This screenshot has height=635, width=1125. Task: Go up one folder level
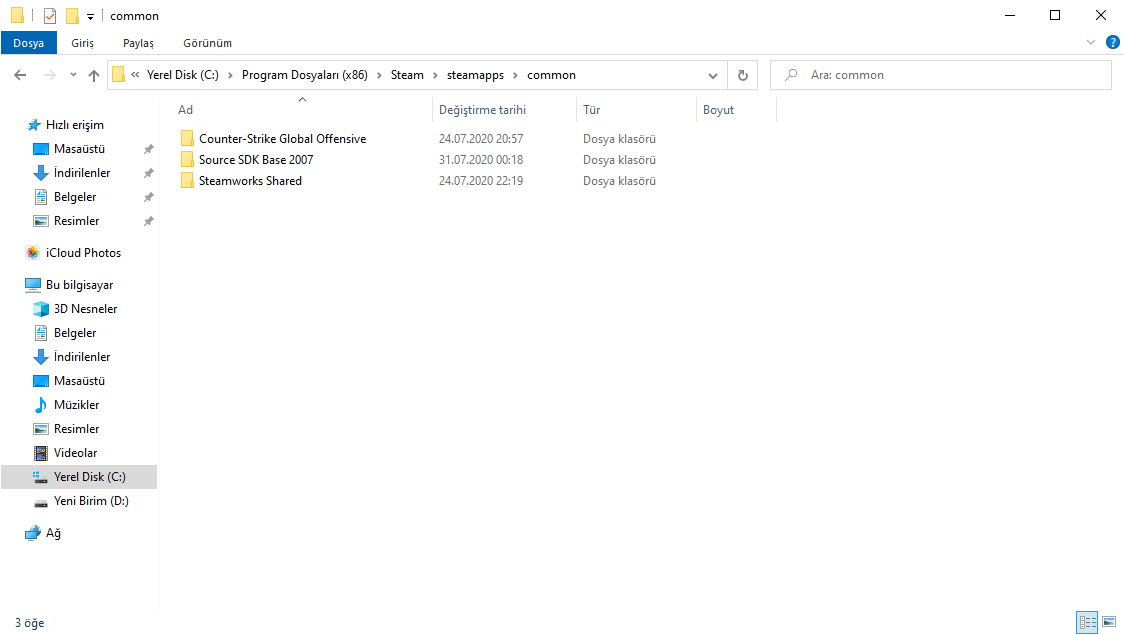pos(94,75)
